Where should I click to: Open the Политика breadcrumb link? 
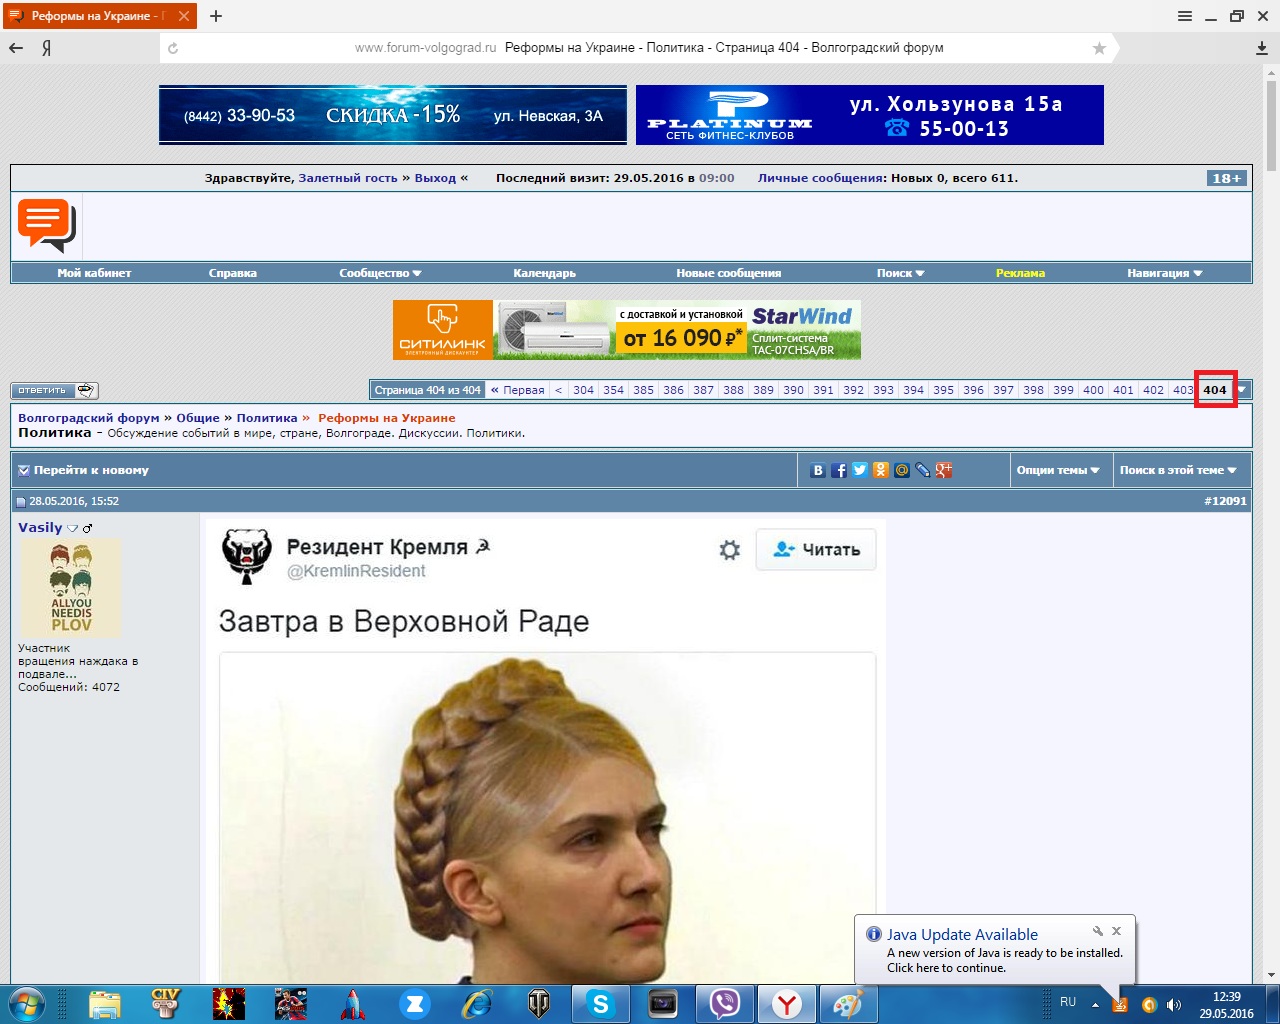(267, 418)
